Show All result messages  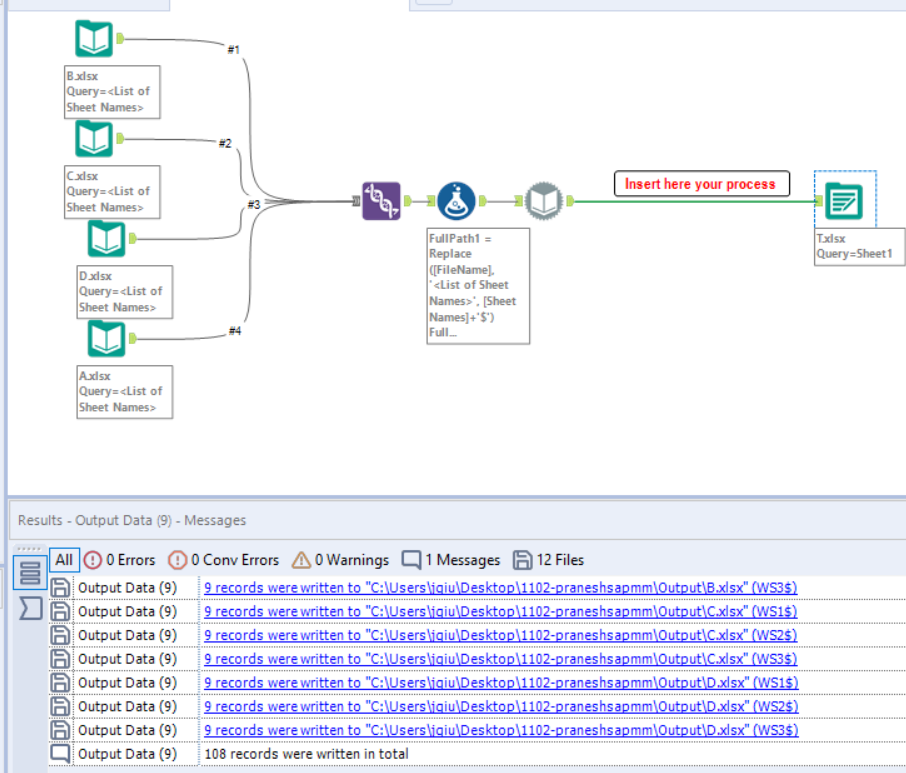pos(64,560)
